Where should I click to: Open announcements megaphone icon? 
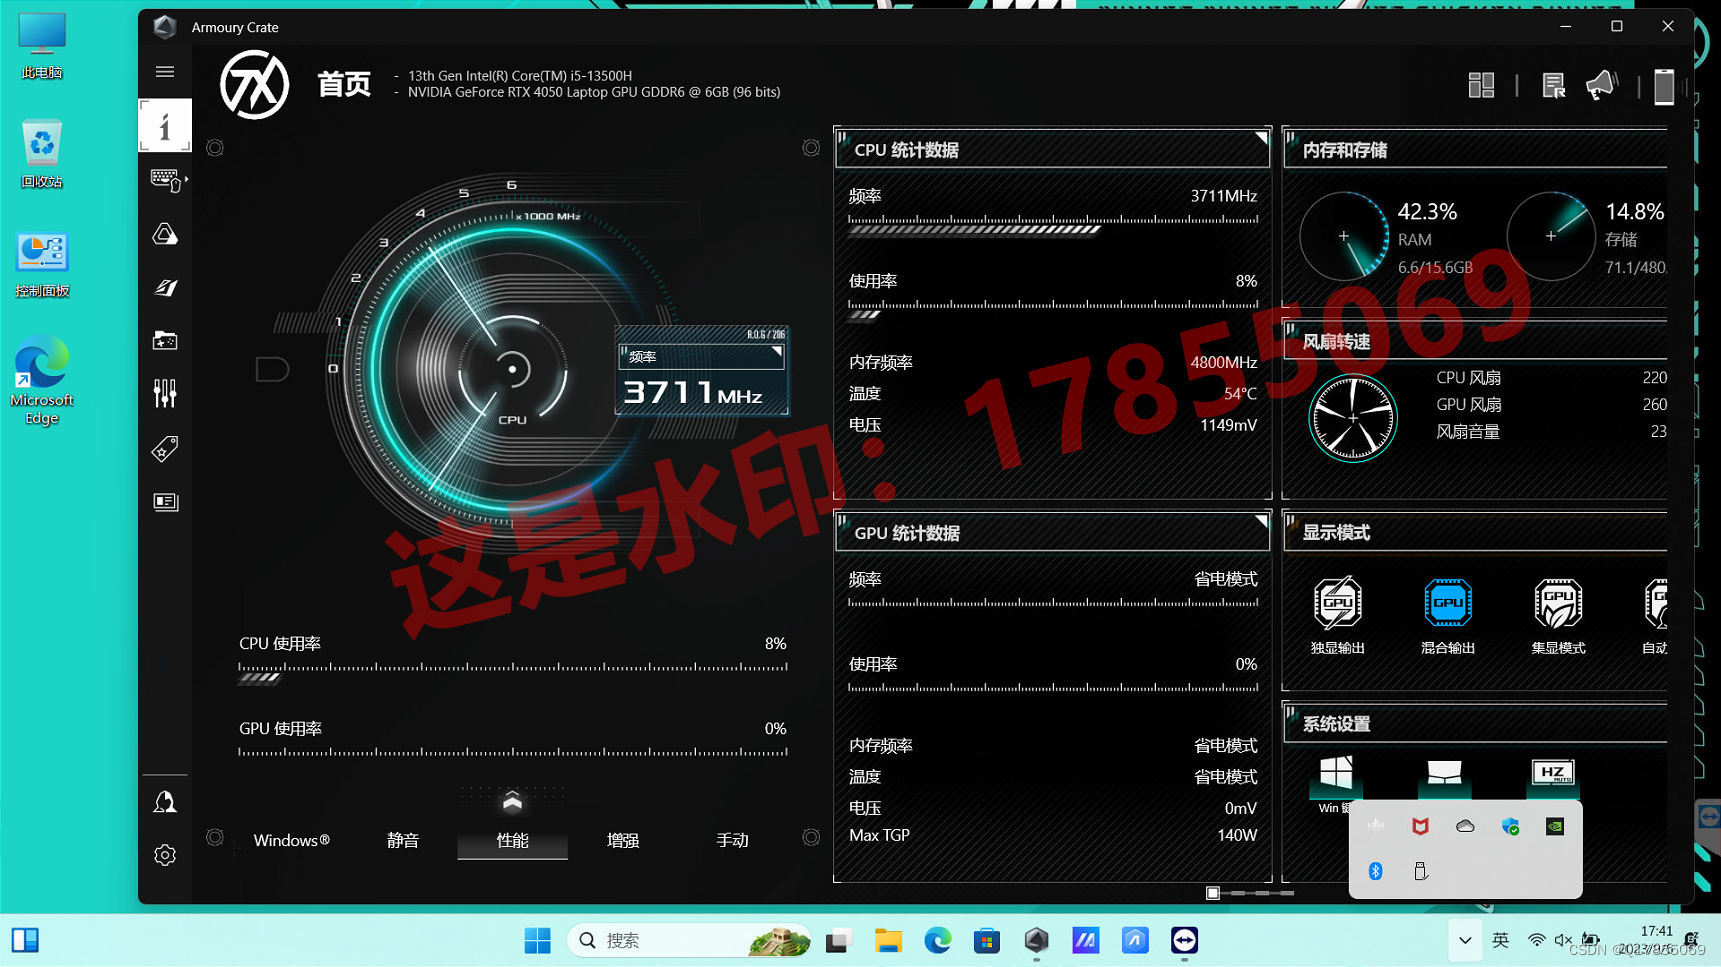tap(1601, 85)
